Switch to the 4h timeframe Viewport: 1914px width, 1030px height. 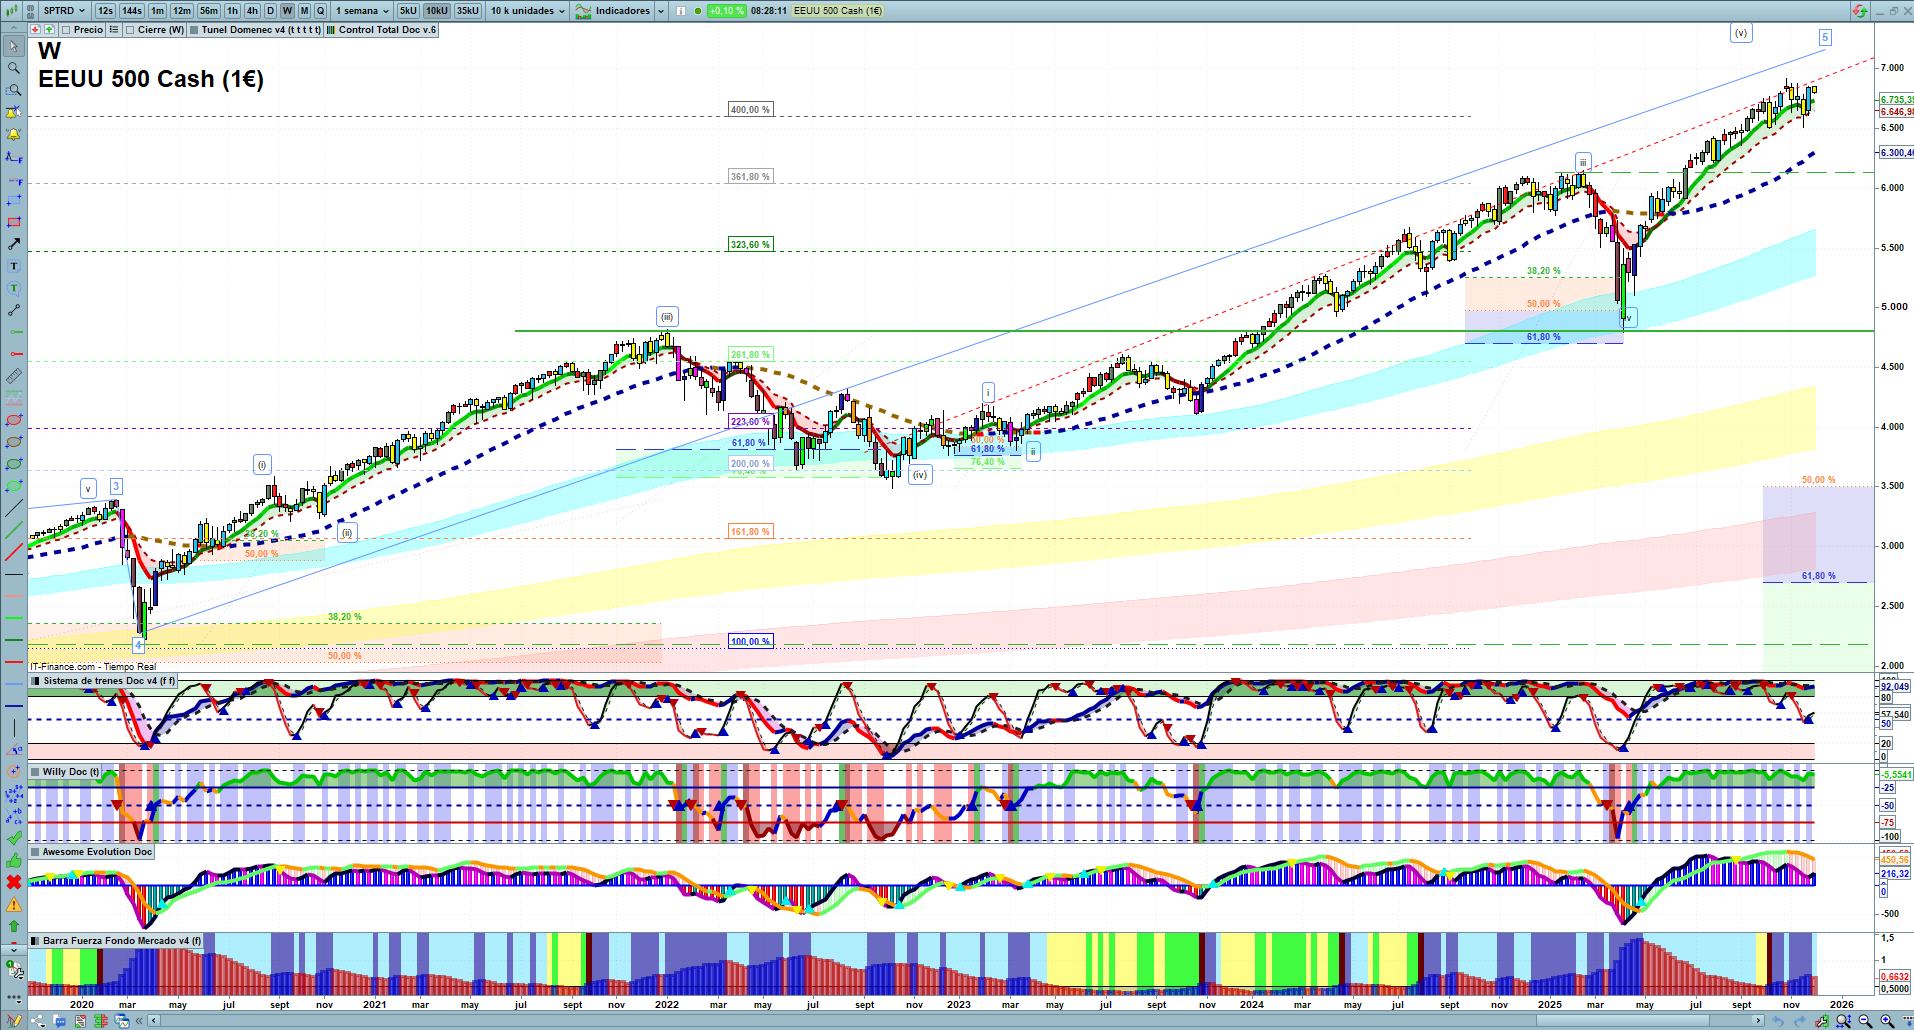point(252,11)
